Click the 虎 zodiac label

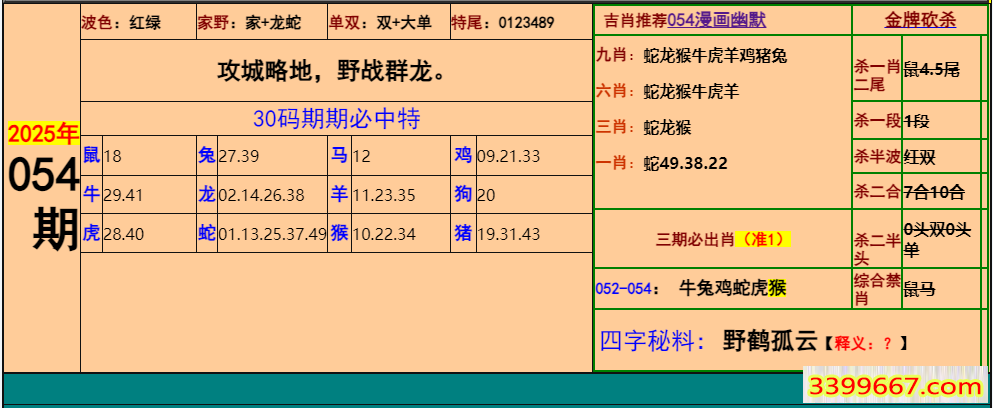tap(92, 233)
